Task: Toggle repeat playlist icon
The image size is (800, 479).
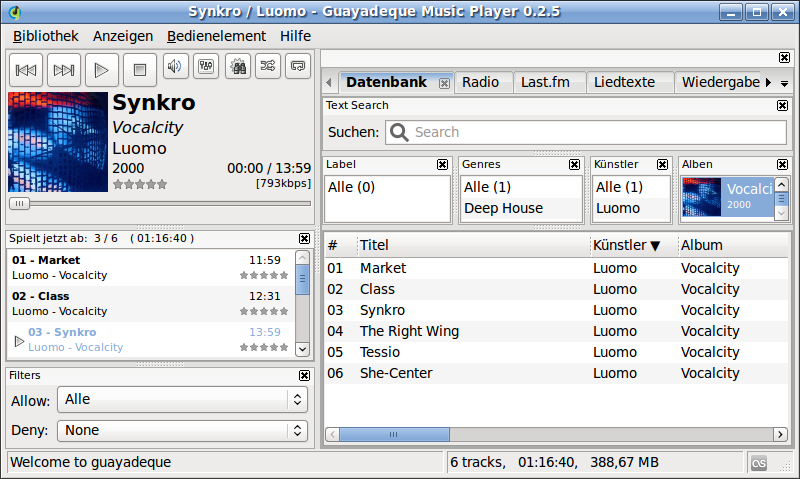Action: [x=298, y=66]
